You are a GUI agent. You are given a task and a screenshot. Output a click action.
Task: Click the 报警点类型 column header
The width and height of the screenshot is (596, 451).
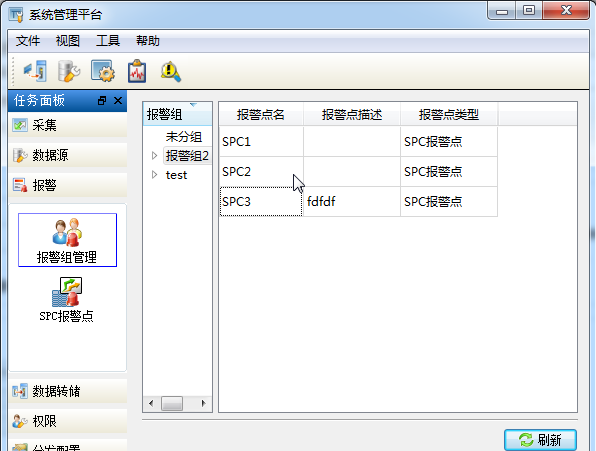[449, 114]
